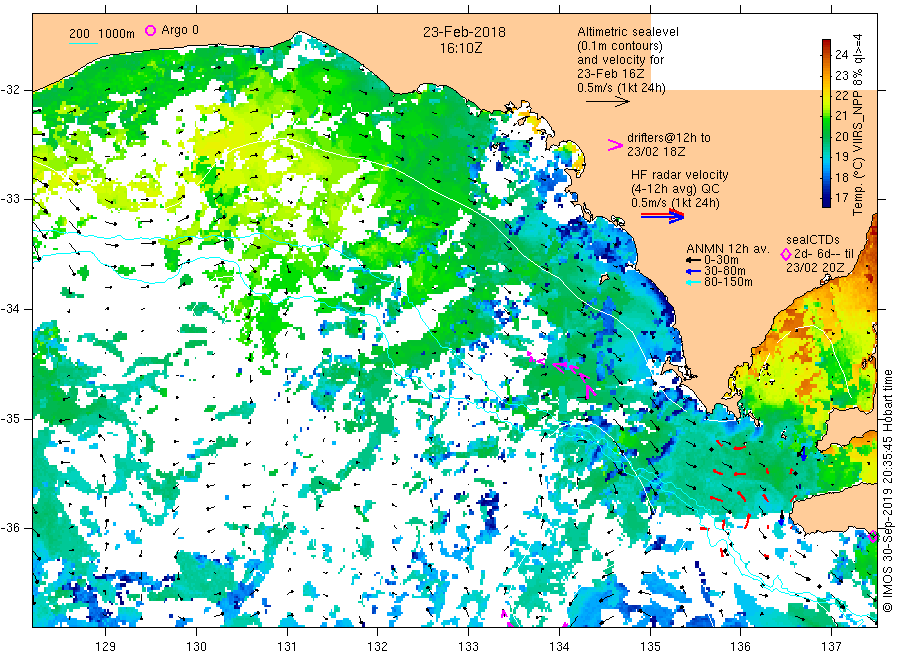
Task: Click the cyan 80-150m ANMN arrow symbol
Action: pyautogui.click(x=693, y=282)
